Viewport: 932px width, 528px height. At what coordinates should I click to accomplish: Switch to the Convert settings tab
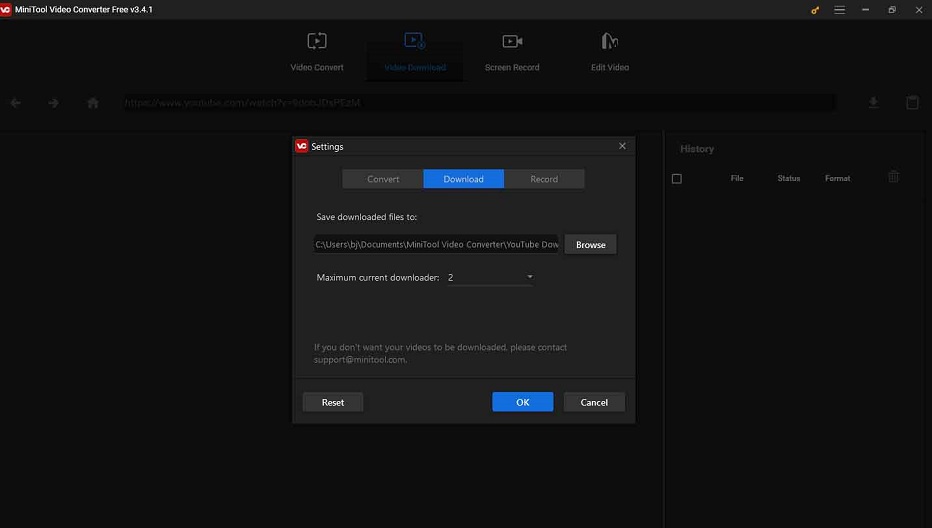coord(383,179)
